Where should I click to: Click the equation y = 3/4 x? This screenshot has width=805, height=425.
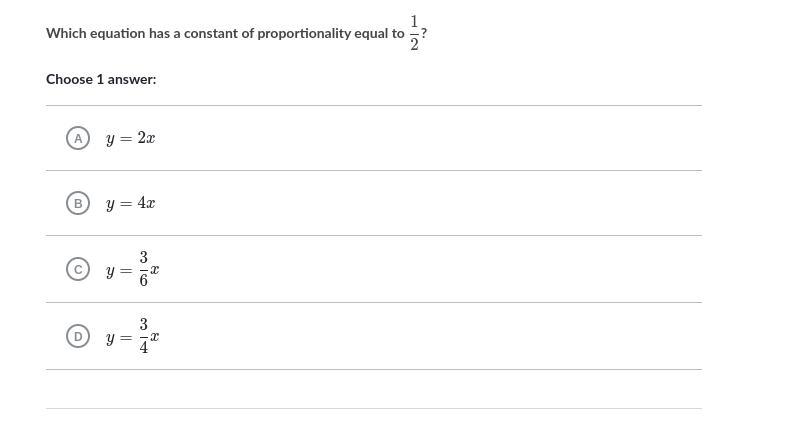click(132, 337)
